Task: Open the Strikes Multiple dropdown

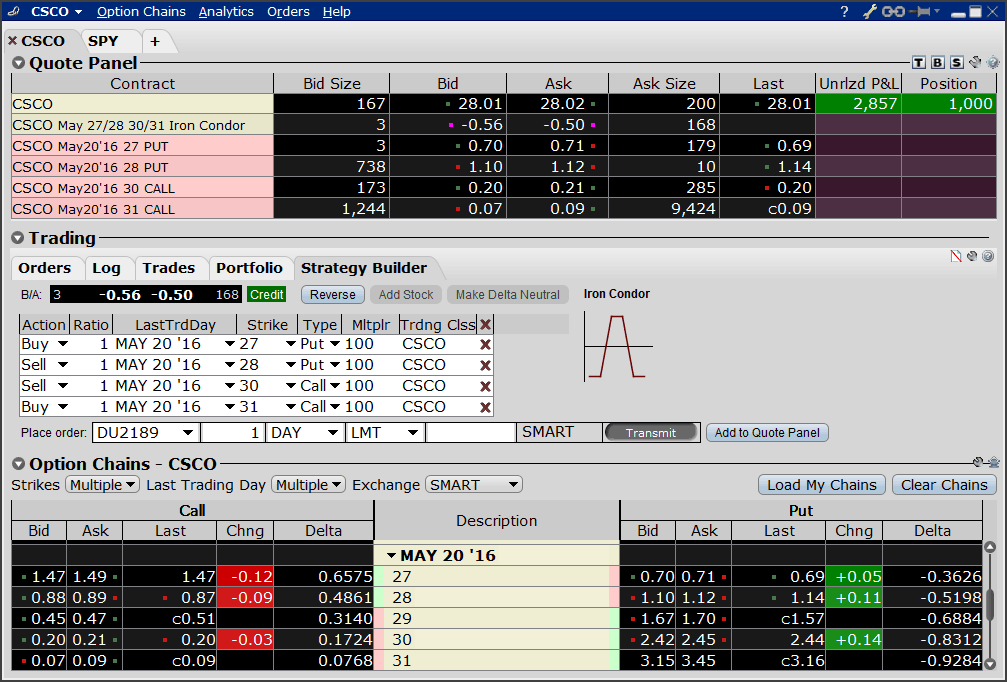Action: (103, 485)
